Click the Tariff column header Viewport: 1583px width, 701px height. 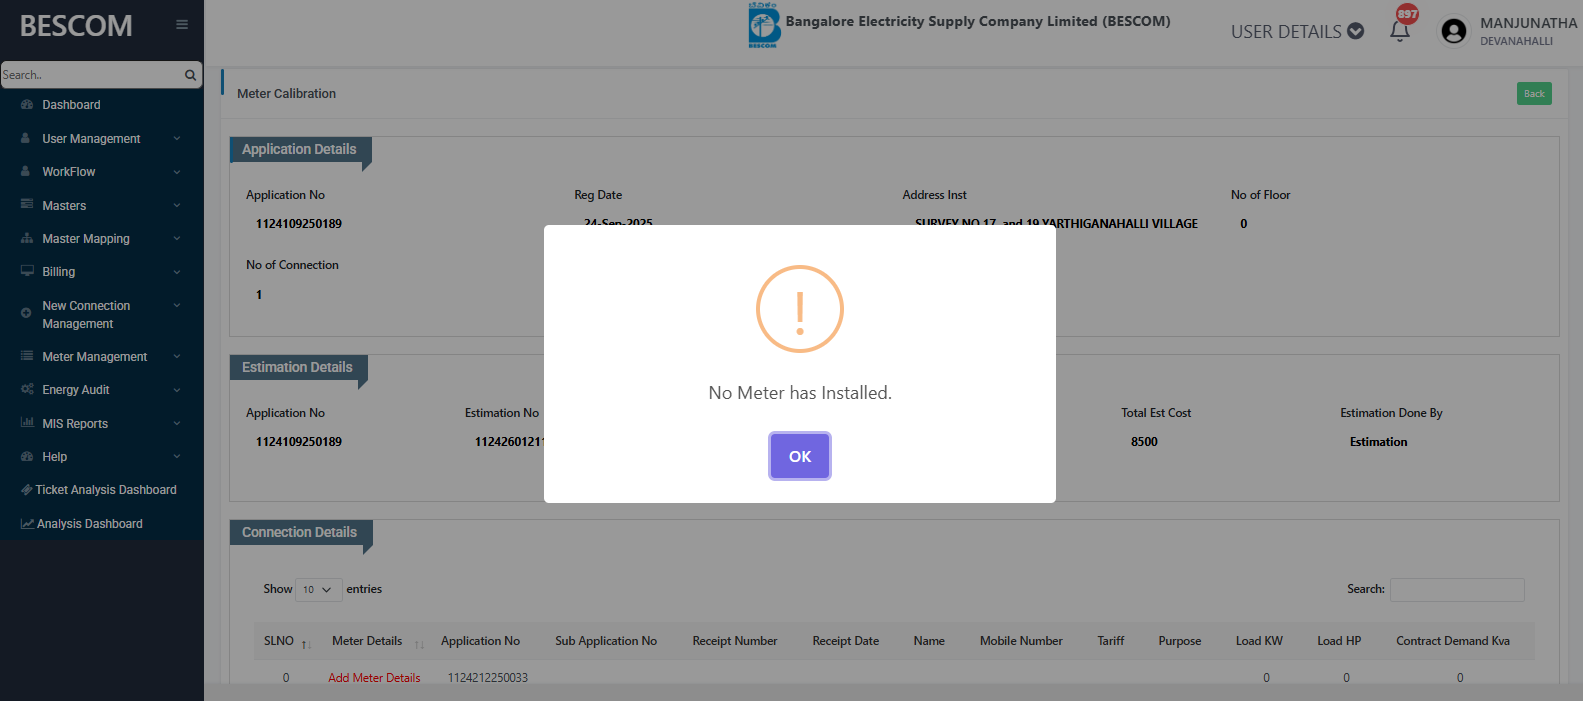pos(1111,641)
